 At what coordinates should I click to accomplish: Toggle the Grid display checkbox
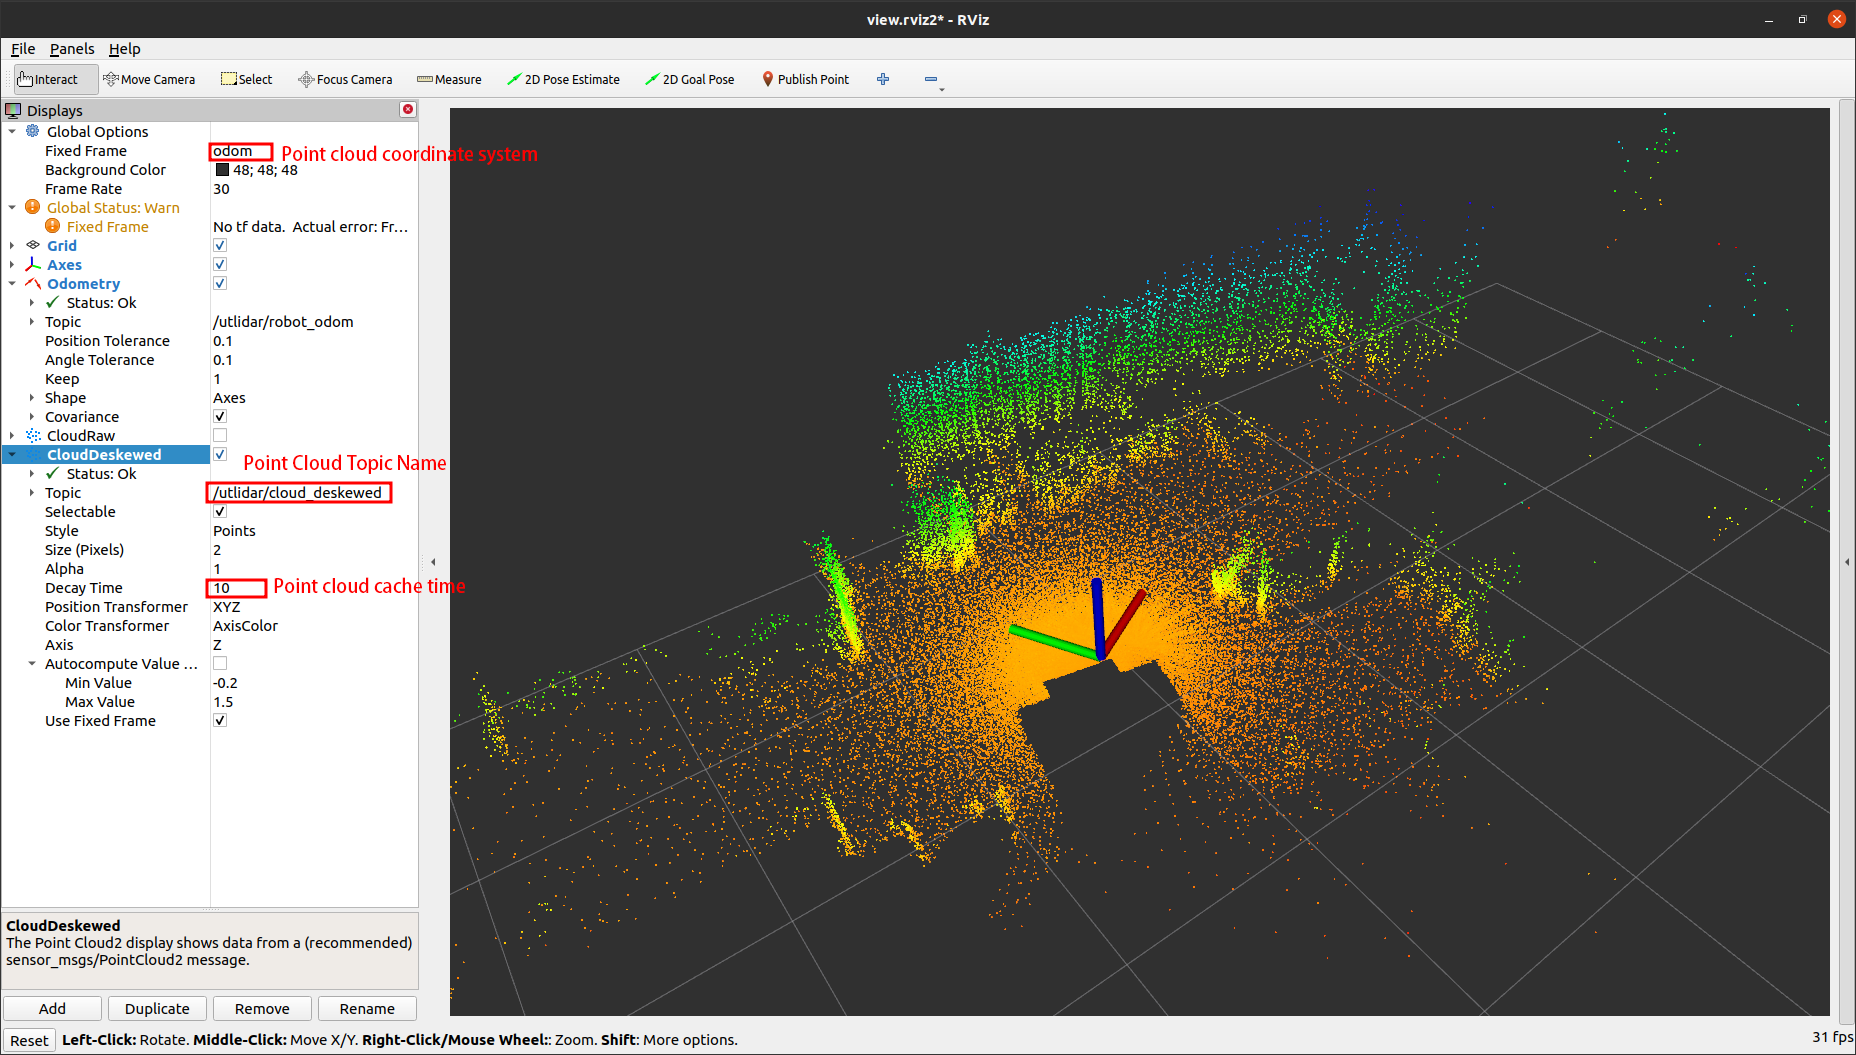pos(219,245)
